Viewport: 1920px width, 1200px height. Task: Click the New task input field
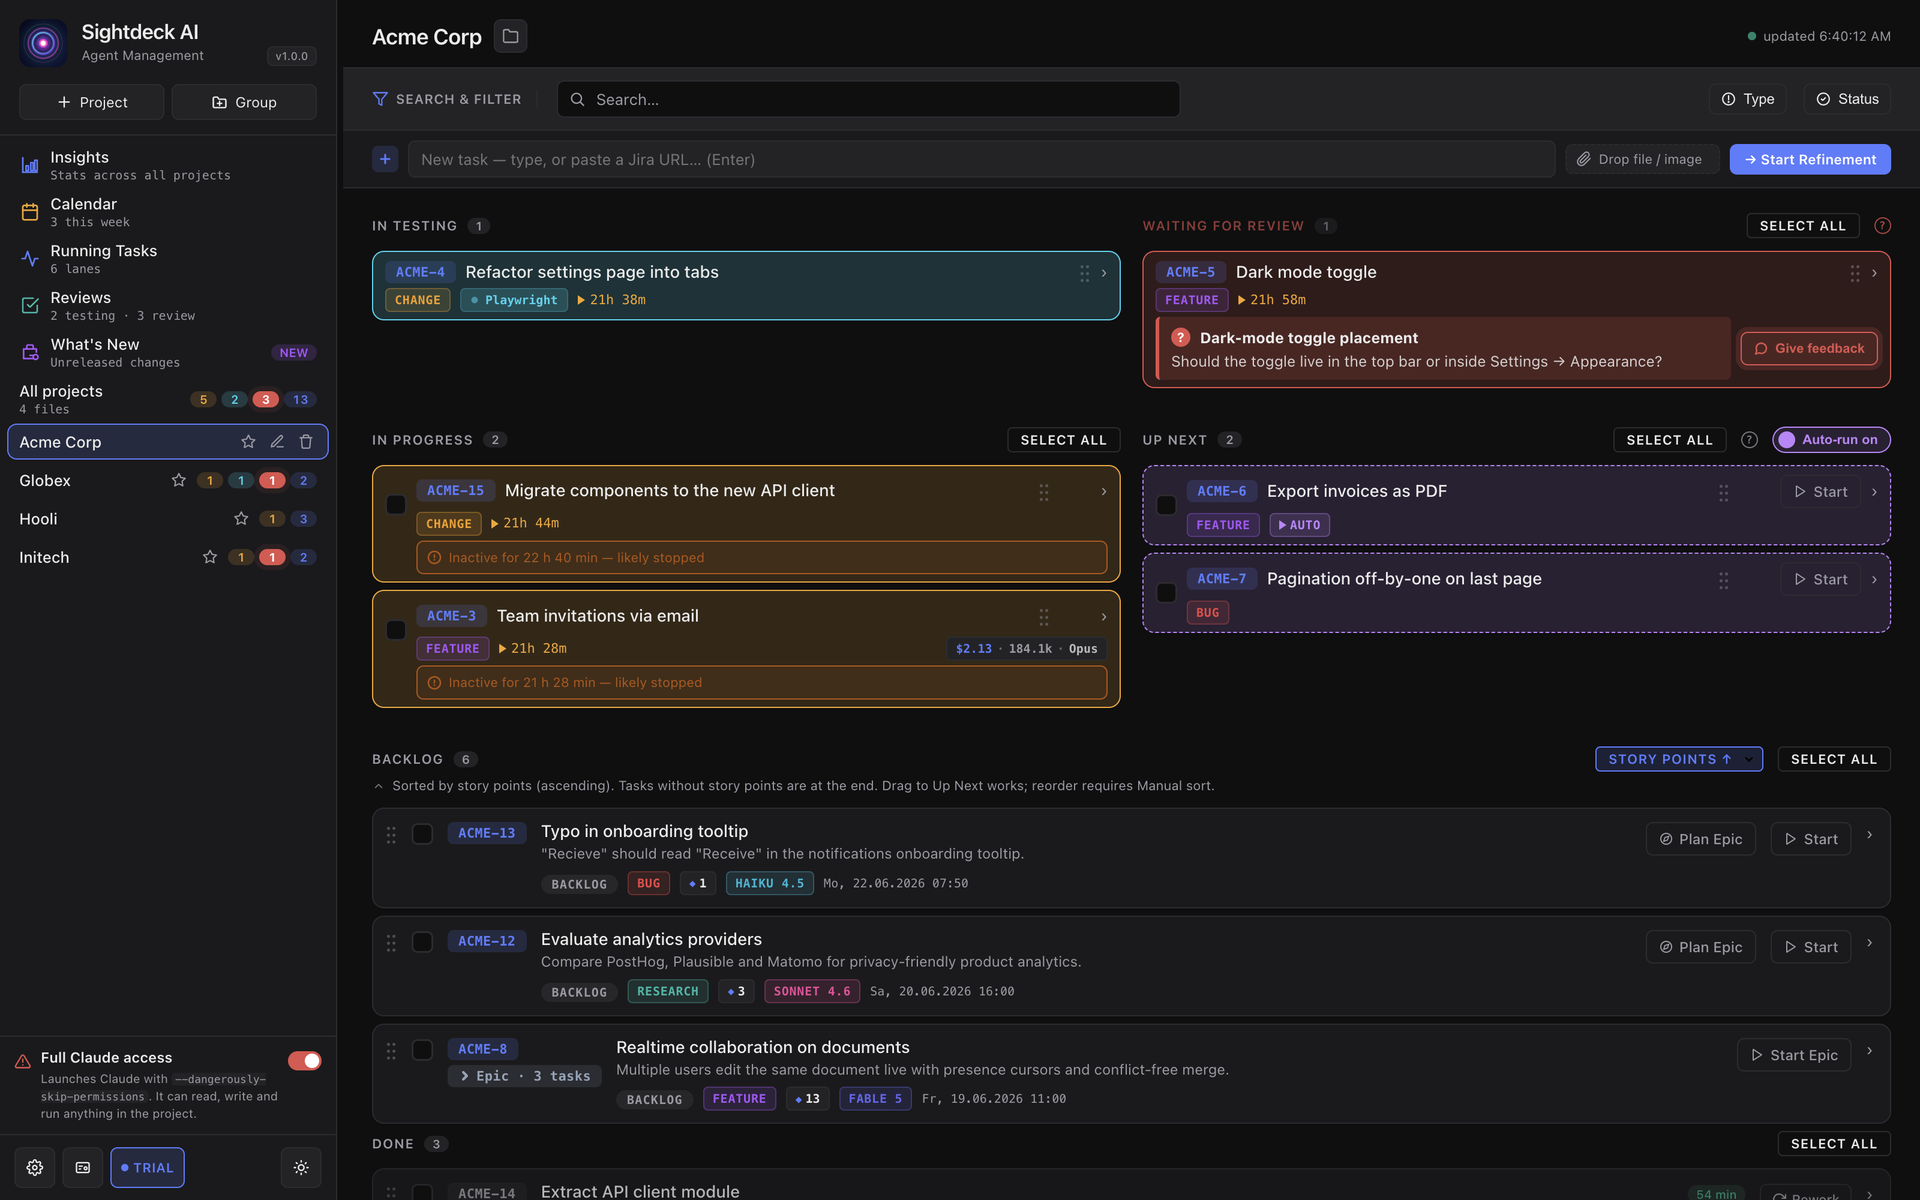pyautogui.click(x=981, y=159)
